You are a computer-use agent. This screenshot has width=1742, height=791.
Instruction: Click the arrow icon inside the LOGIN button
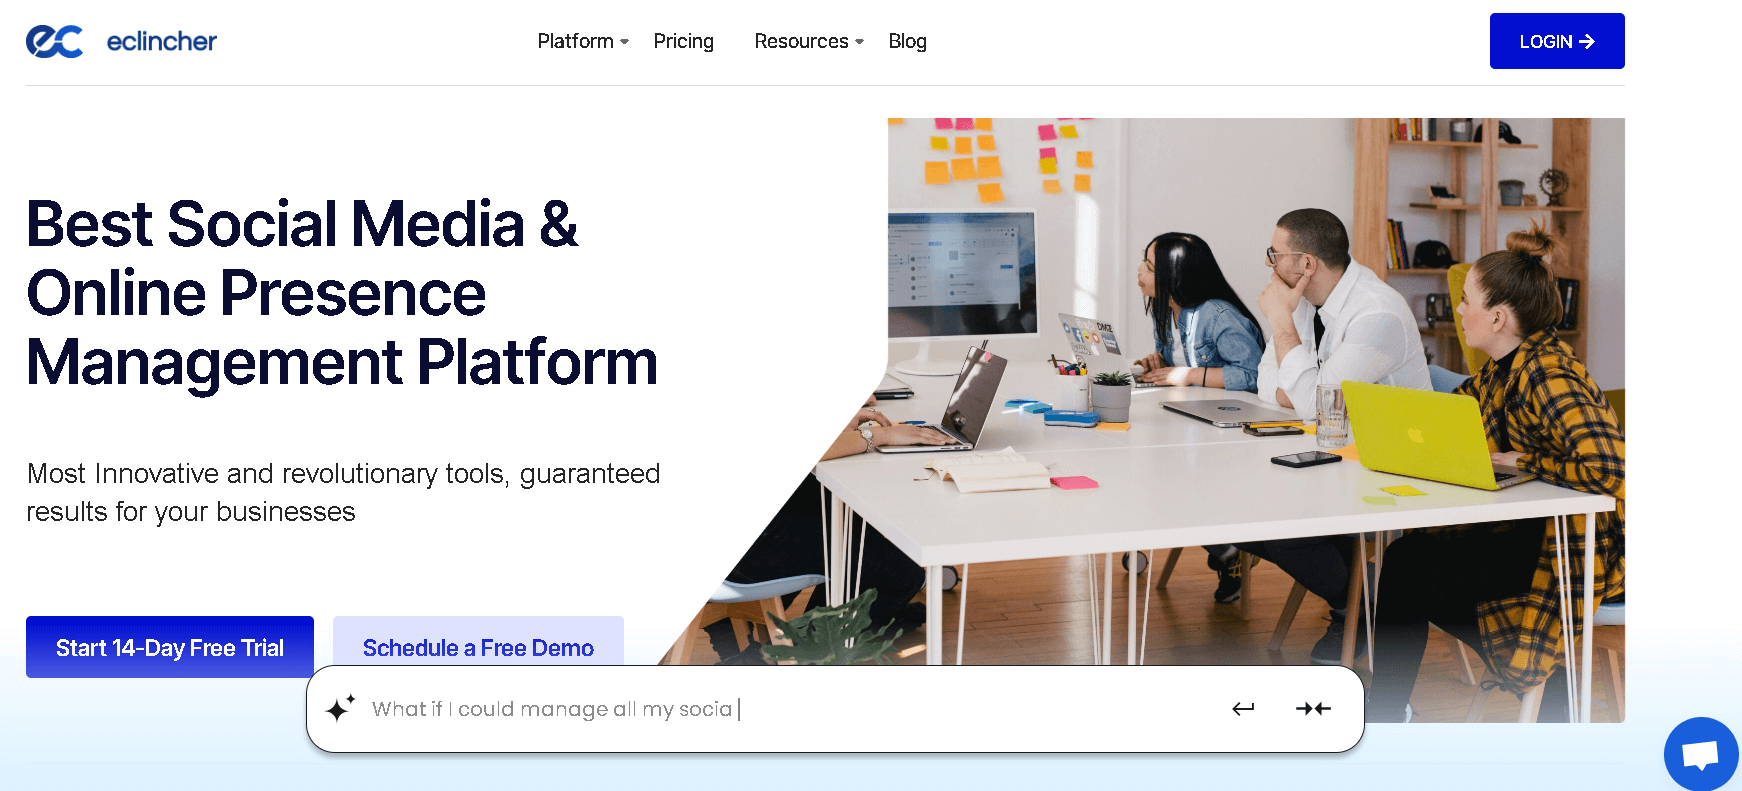(x=1587, y=41)
